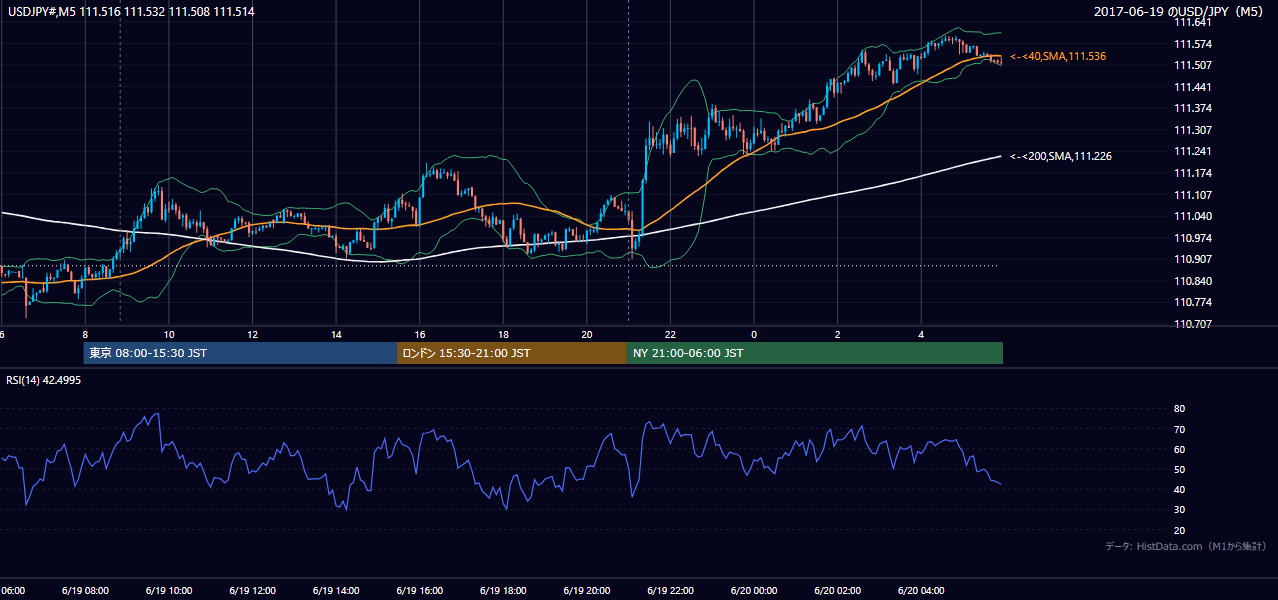Click RSI level 30 on axis

click(x=1180, y=509)
